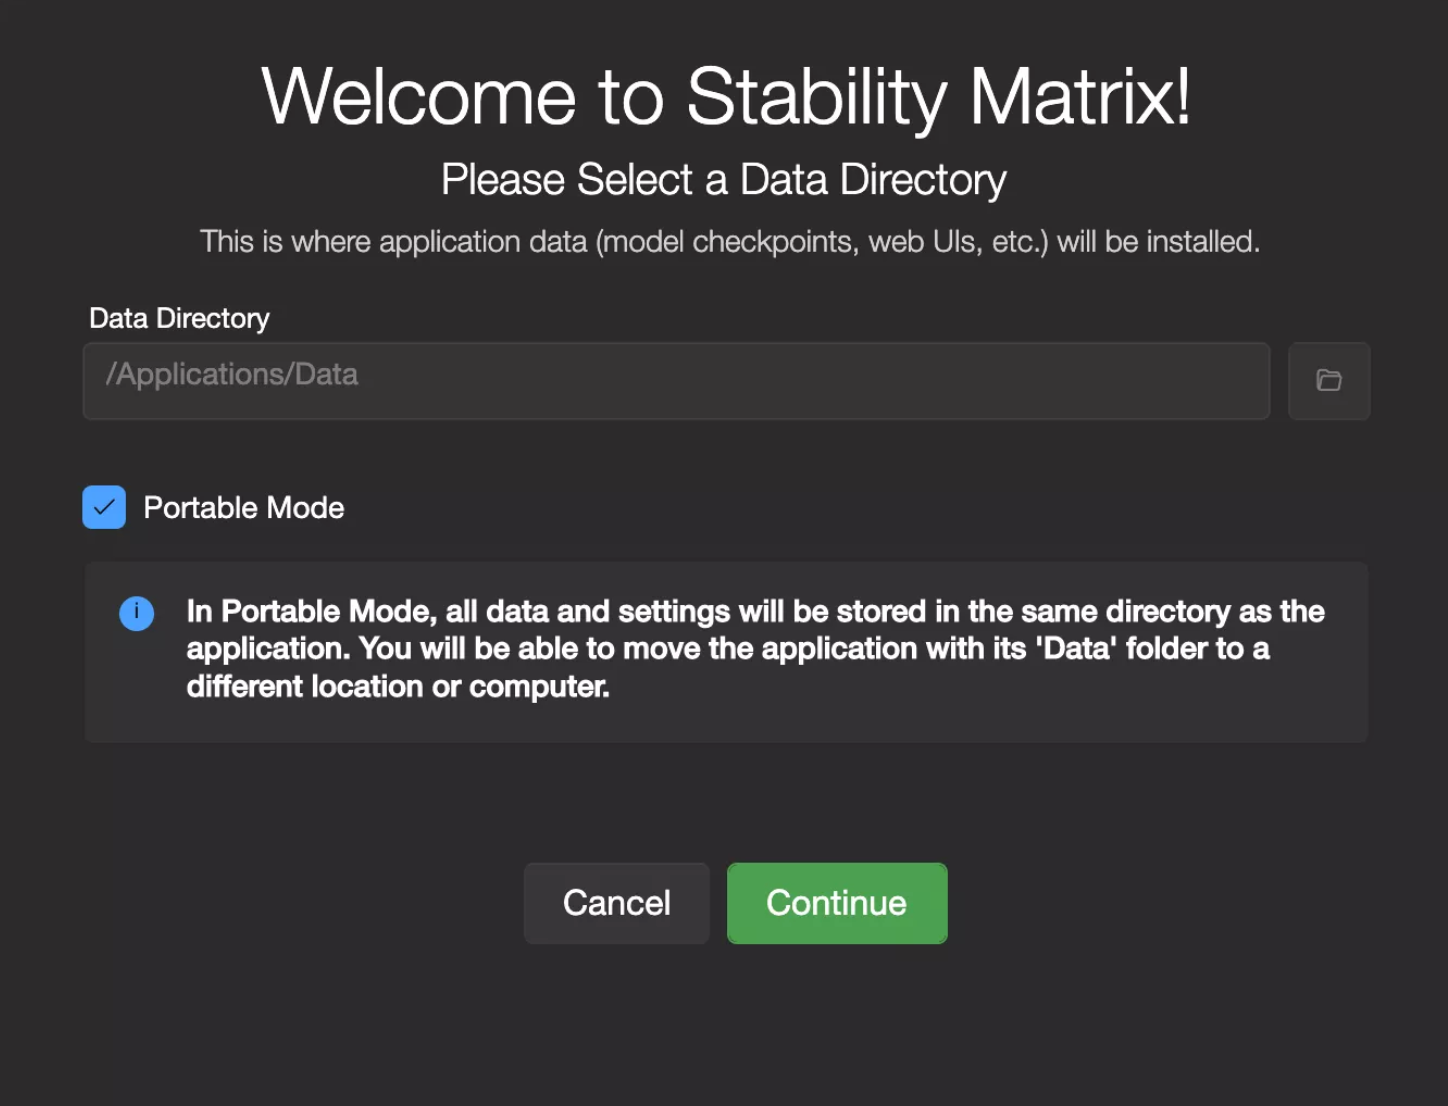Click the blue info icon

[x=137, y=613]
